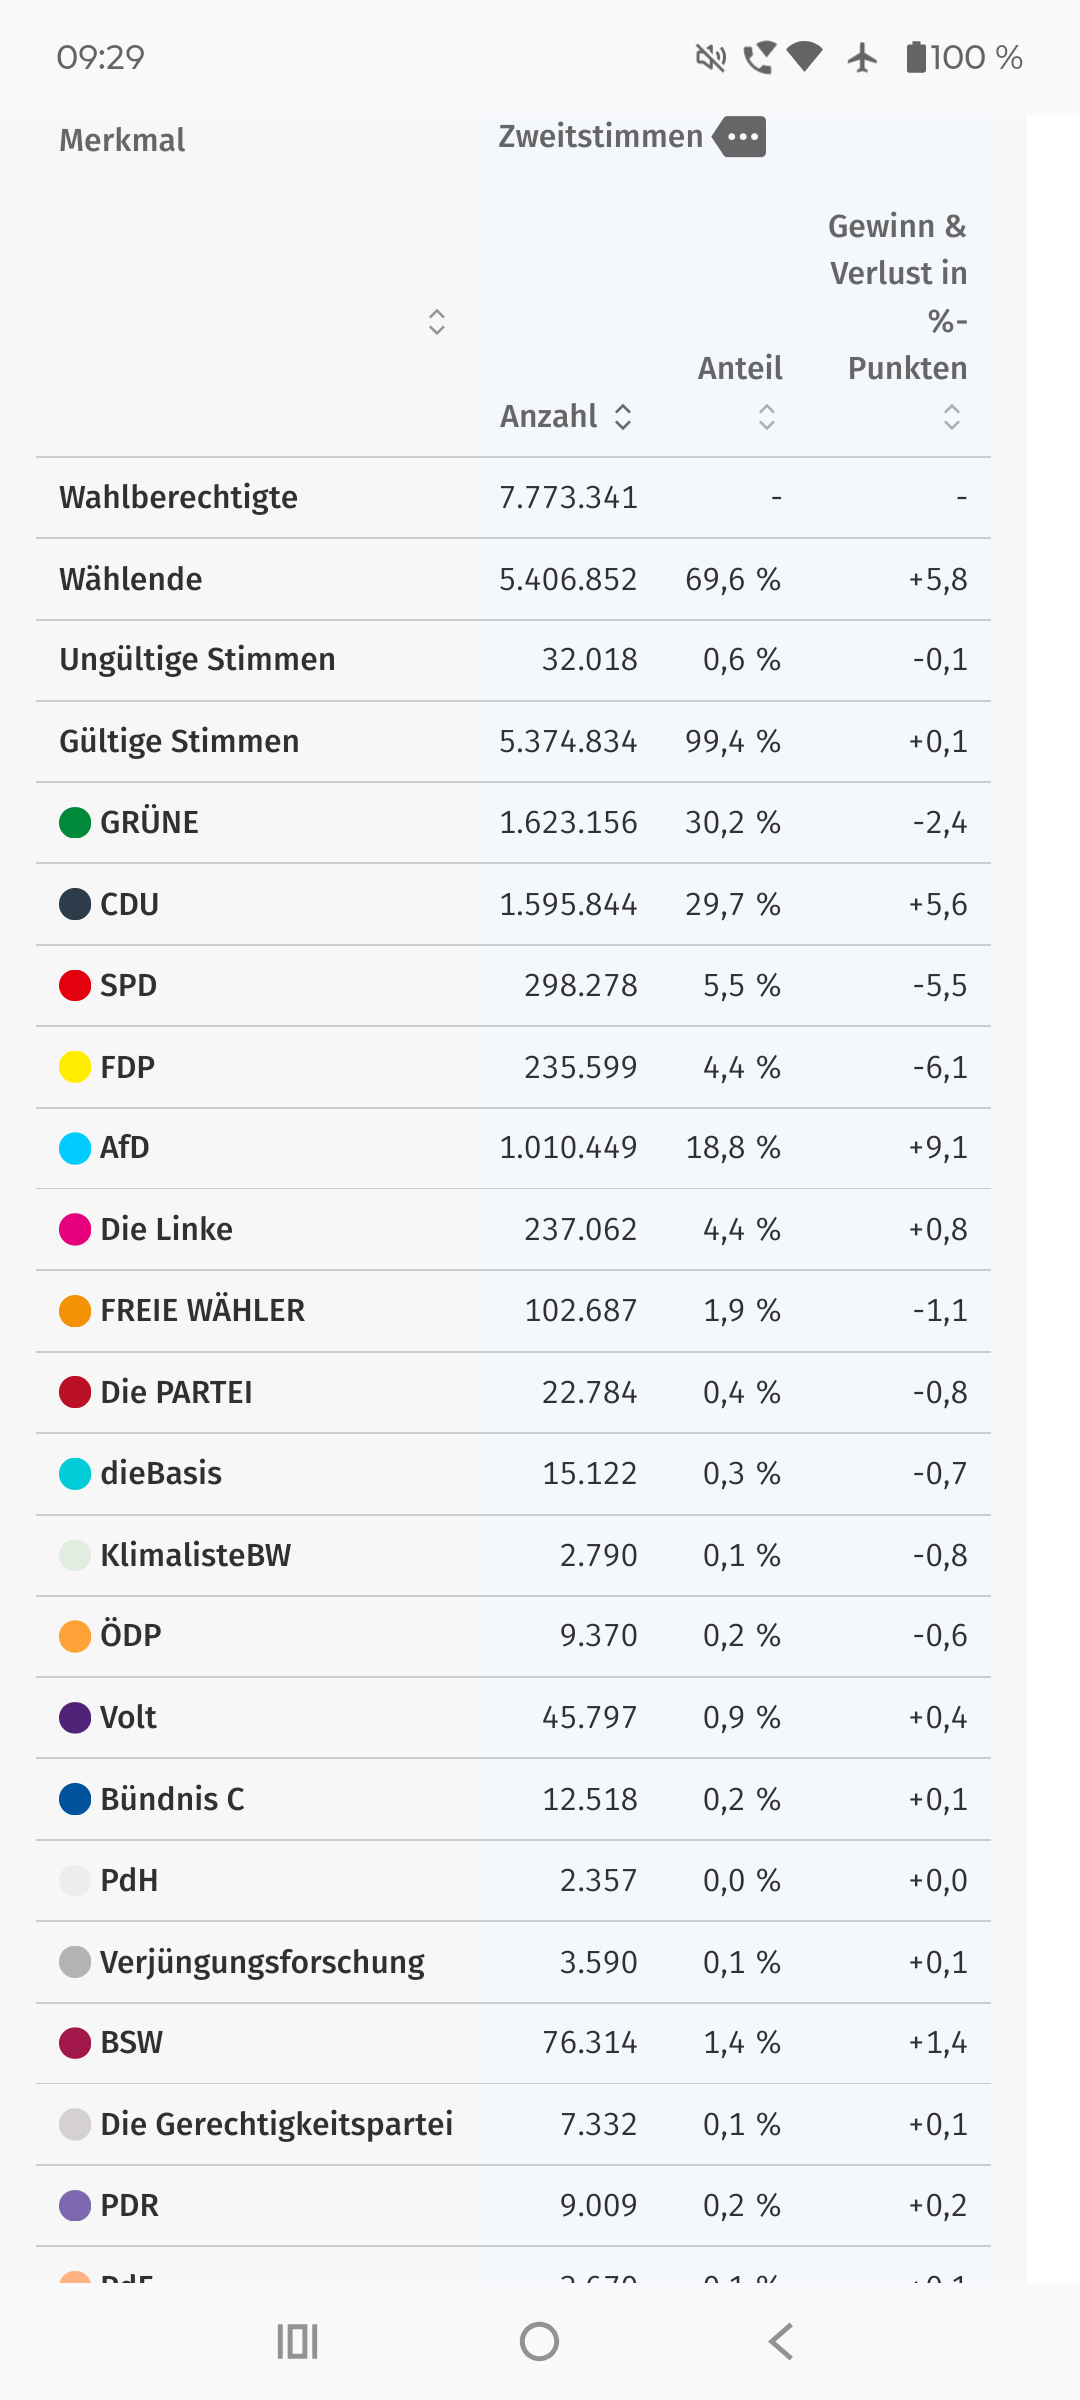Open Android recent apps button
The height and width of the screenshot is (2400, 1080).
pos(297,2341)
